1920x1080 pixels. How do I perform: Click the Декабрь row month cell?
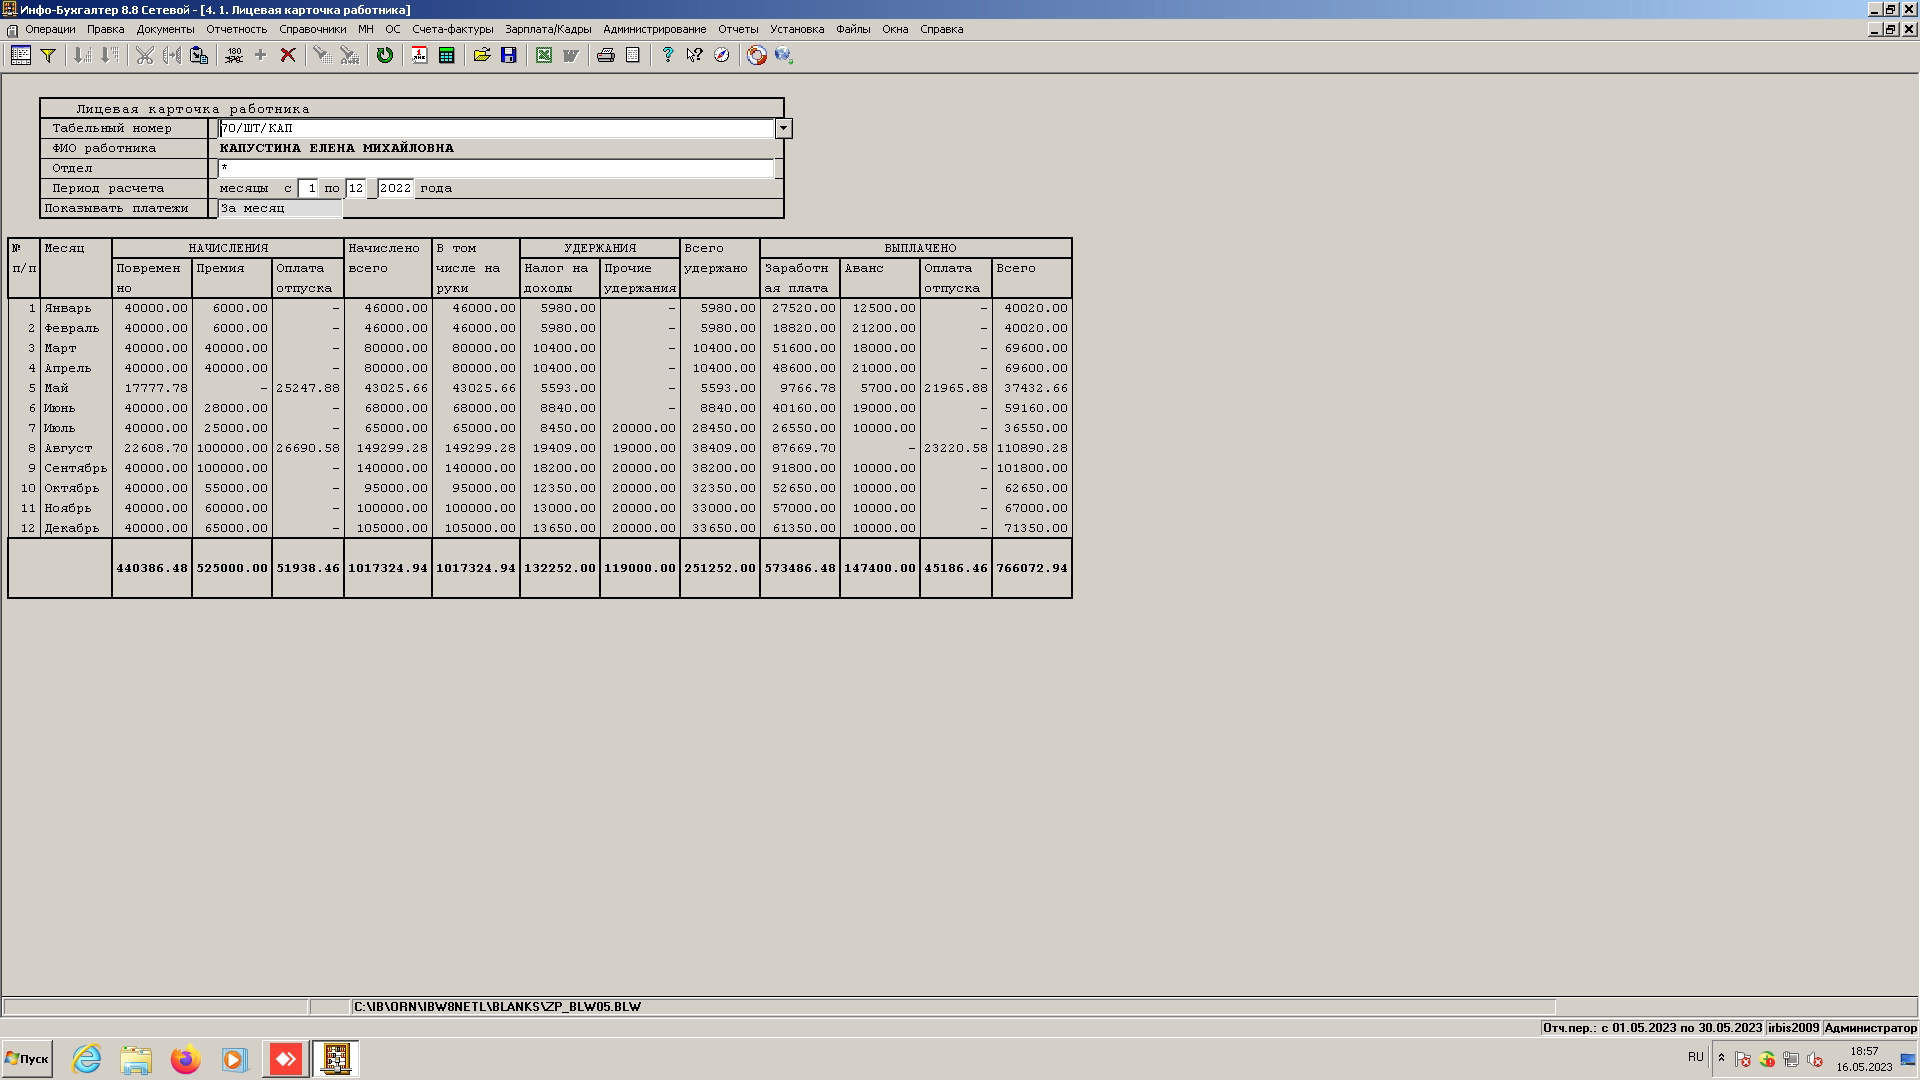coord(76,528)
